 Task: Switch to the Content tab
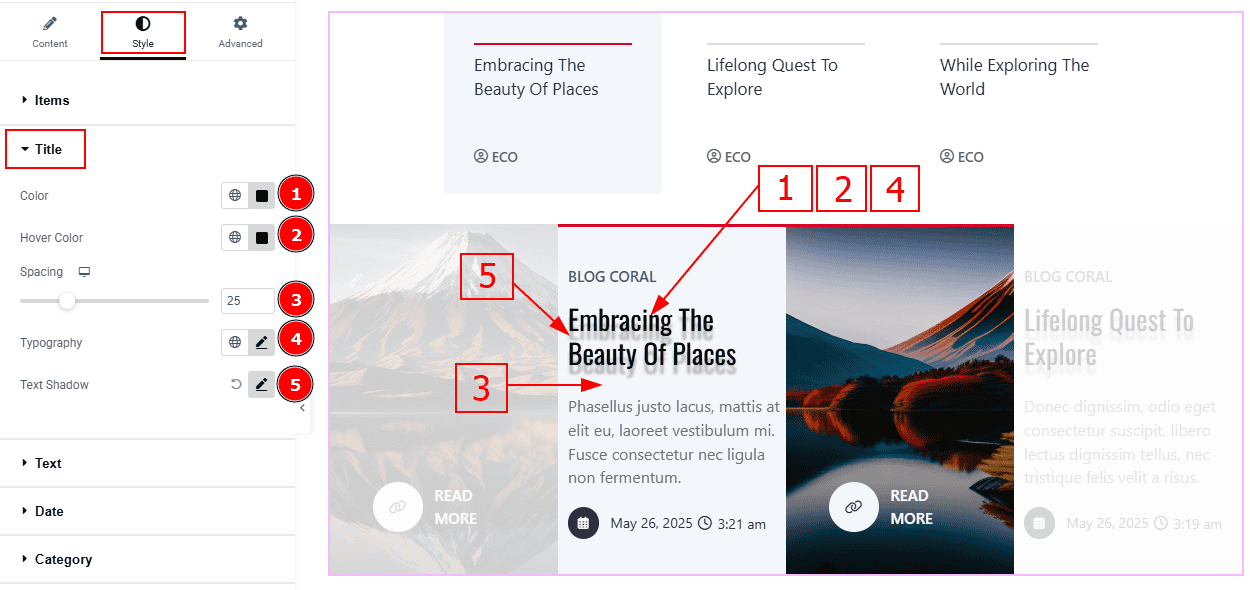tap(50, 32)
